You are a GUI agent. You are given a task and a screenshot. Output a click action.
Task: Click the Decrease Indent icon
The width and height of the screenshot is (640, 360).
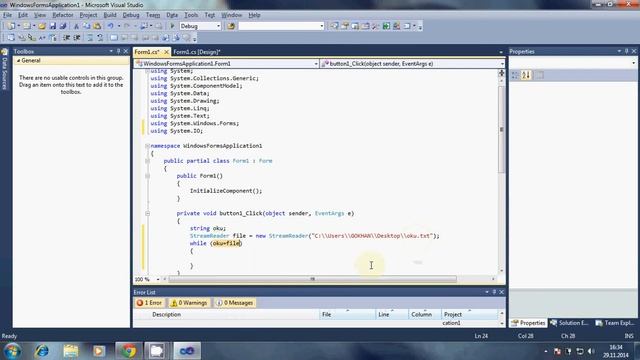[x=67, y=38]
